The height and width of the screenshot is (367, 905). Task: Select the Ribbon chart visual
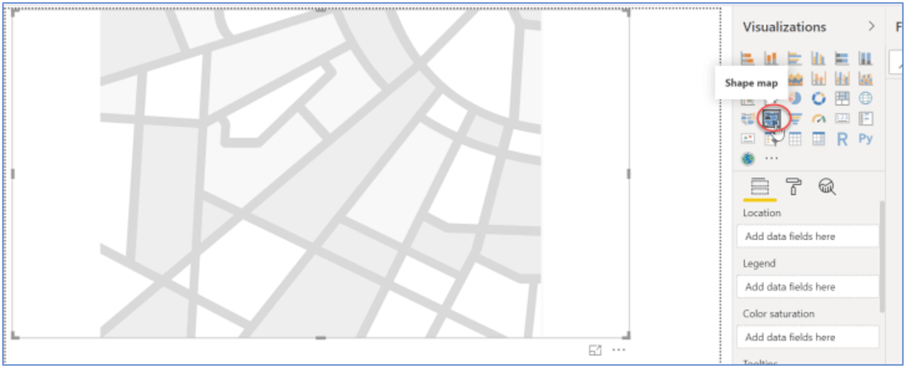[x=865, y=78]
